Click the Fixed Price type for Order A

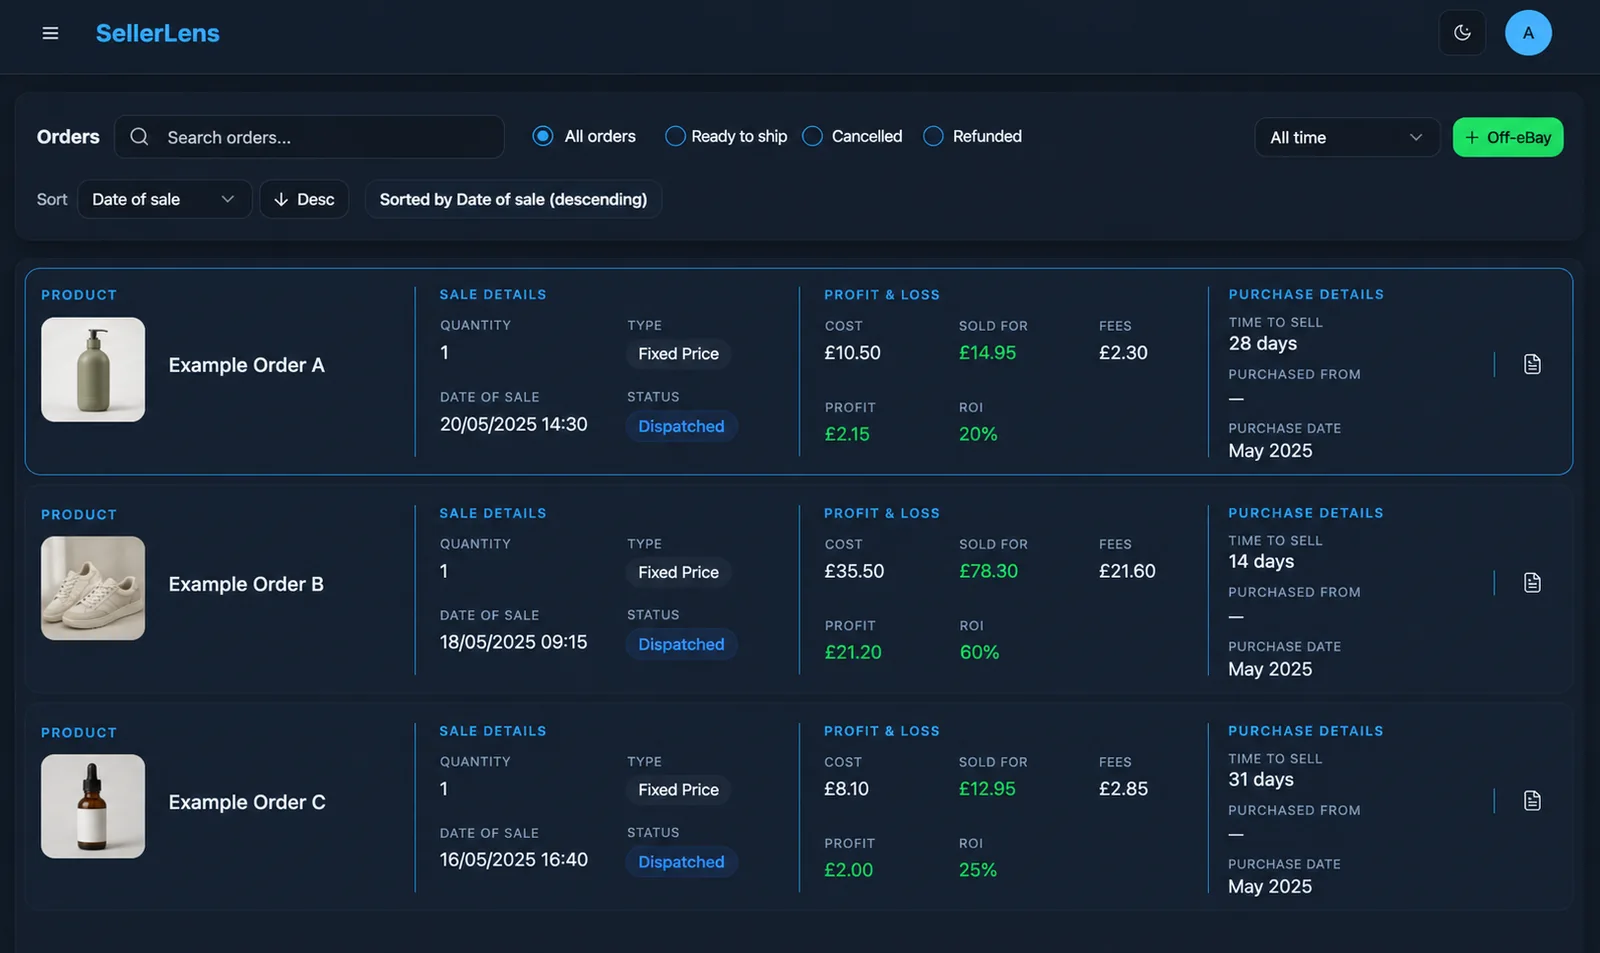(x=679, y=354)
